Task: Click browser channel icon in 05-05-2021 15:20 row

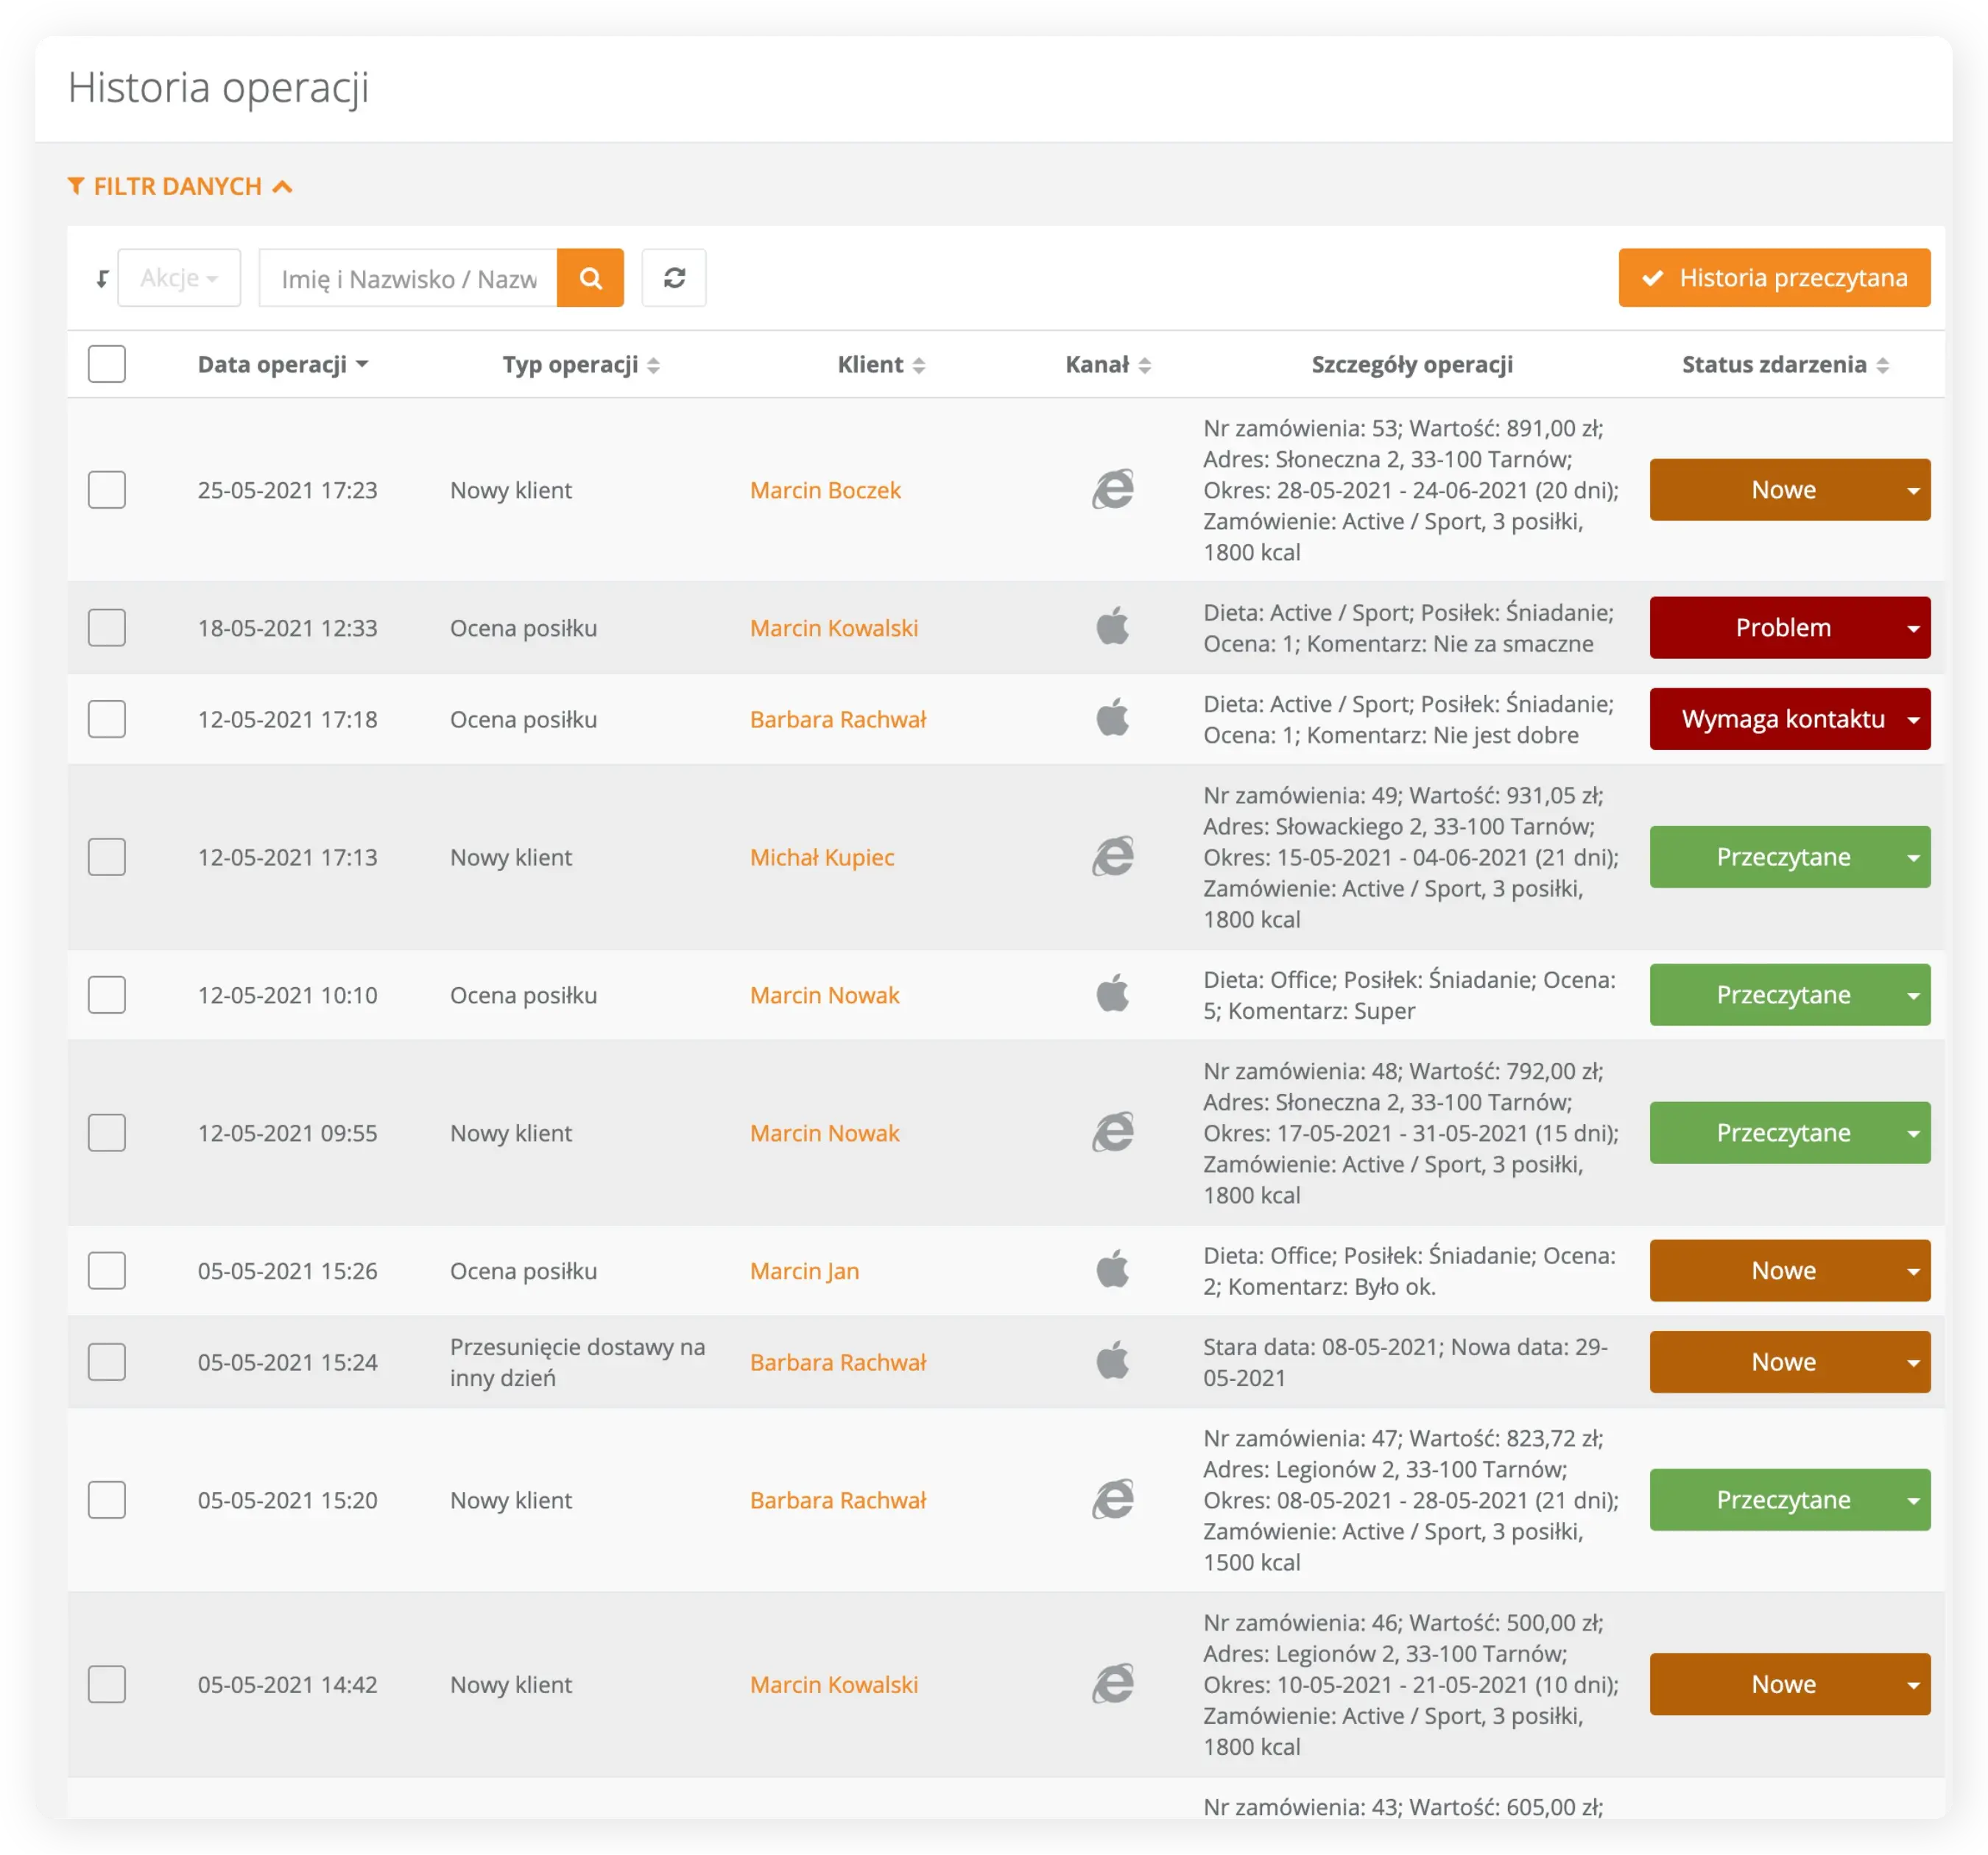Action: click(x=1112, y=1500)
